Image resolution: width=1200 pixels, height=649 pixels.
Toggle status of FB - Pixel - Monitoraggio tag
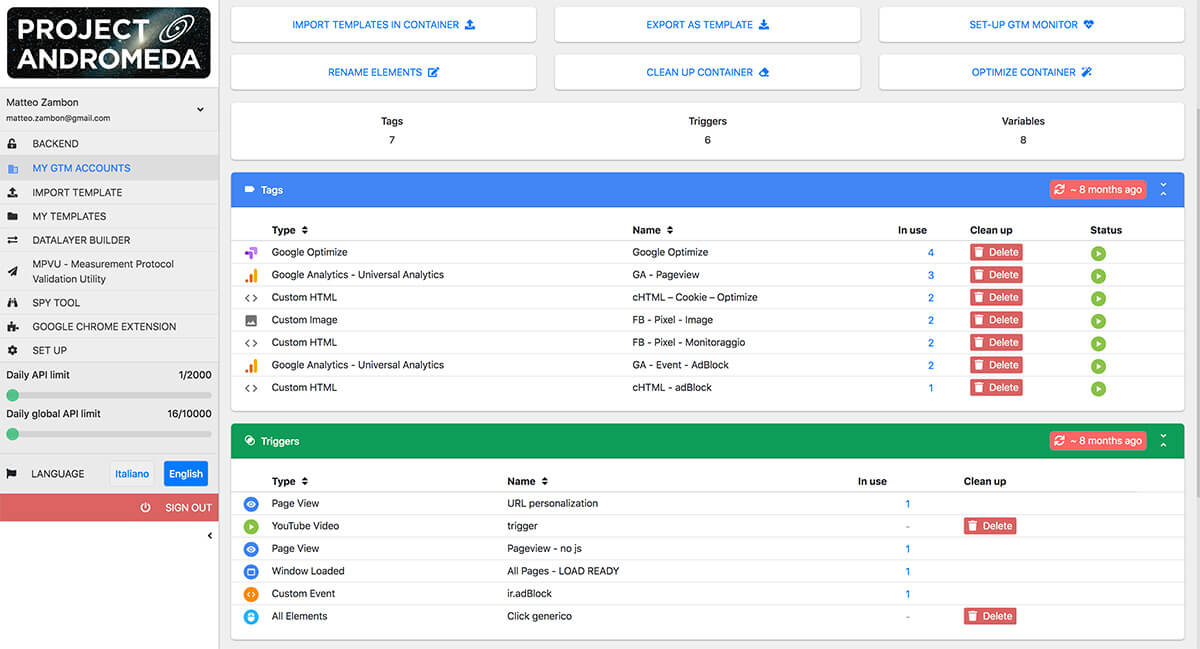pos(1098,343)
